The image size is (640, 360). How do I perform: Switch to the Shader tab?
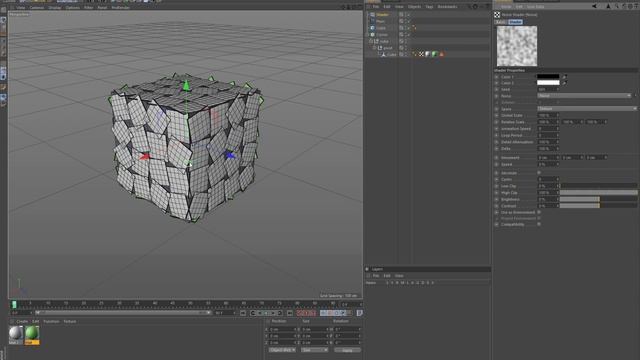click(x=515, y=22)
